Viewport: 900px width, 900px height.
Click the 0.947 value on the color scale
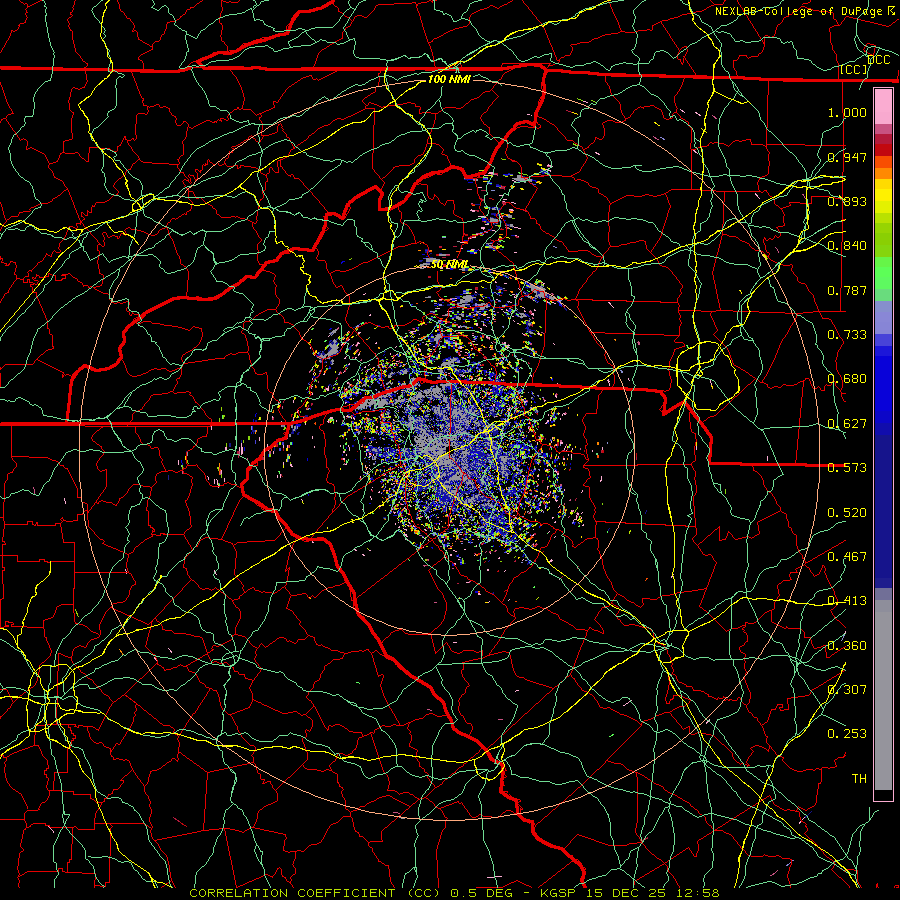(847, 157)
